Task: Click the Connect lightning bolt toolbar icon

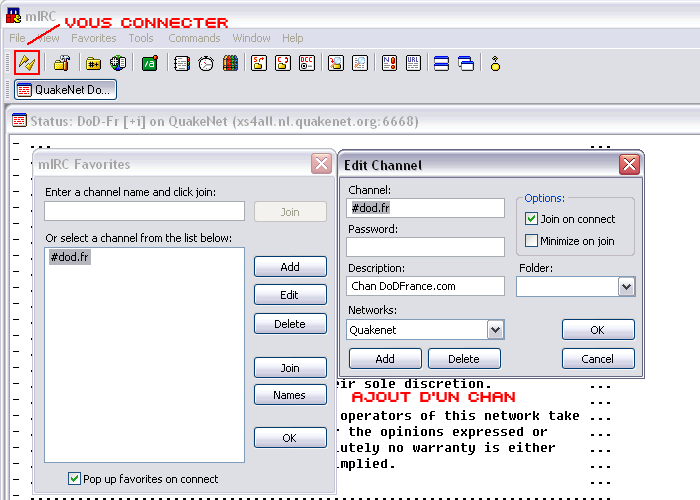Action: (27, 63)
